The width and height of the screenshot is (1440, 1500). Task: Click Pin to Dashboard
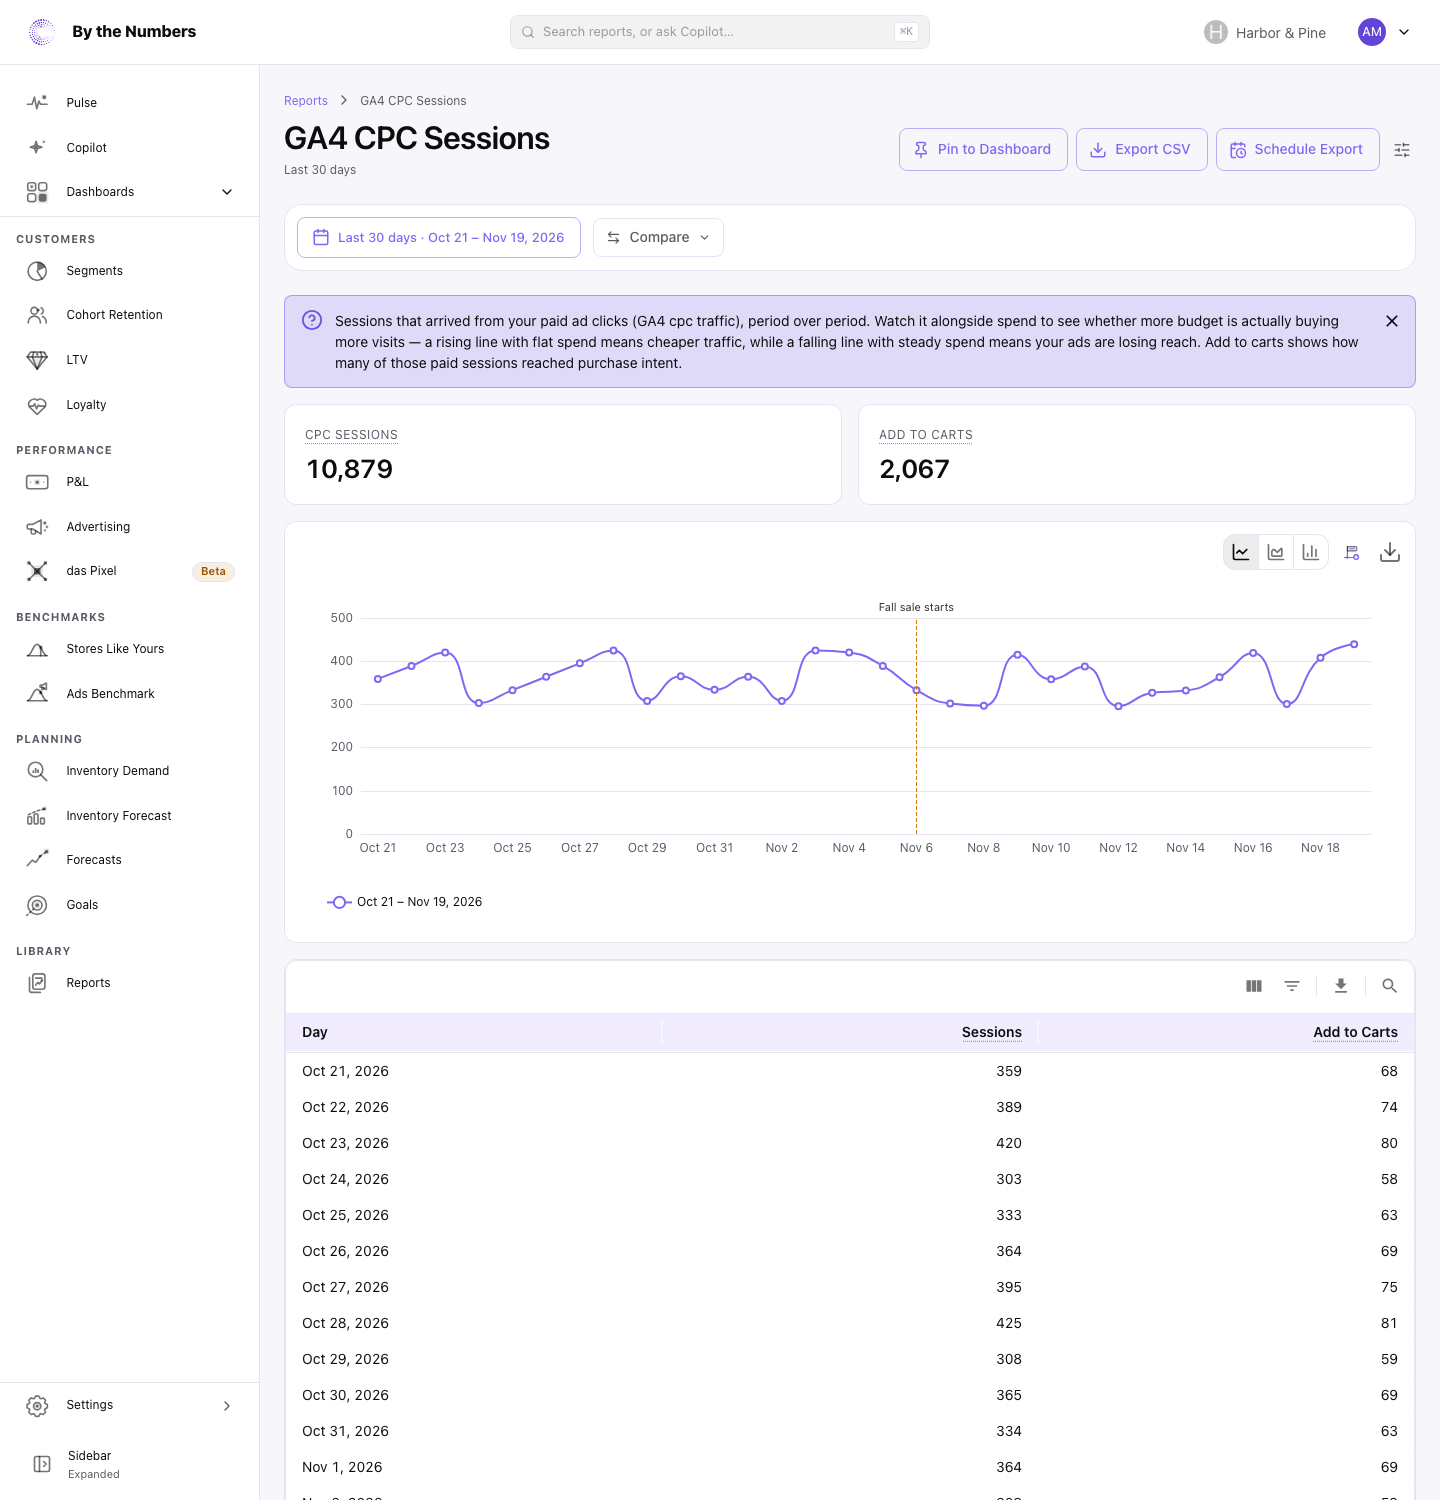pyautogui.click(x=983, y=149)
